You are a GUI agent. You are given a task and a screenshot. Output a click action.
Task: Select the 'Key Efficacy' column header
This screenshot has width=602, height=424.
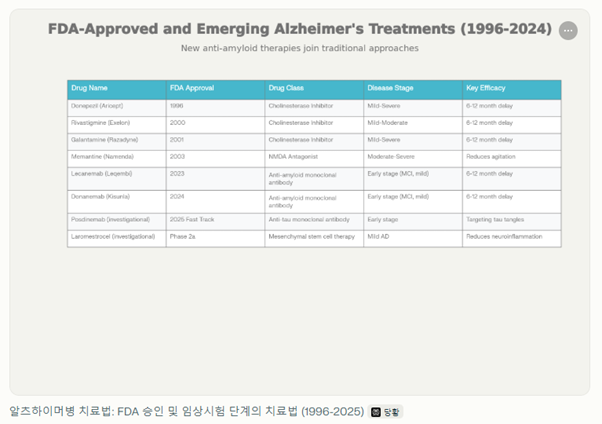(x=512, y=90)
